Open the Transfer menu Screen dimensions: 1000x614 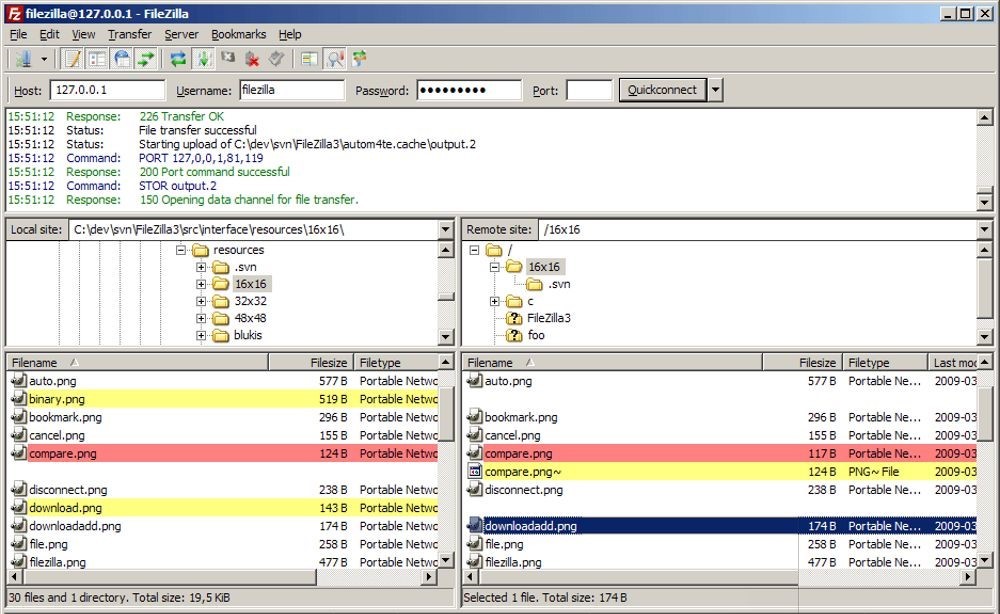(x=129, y=34)
